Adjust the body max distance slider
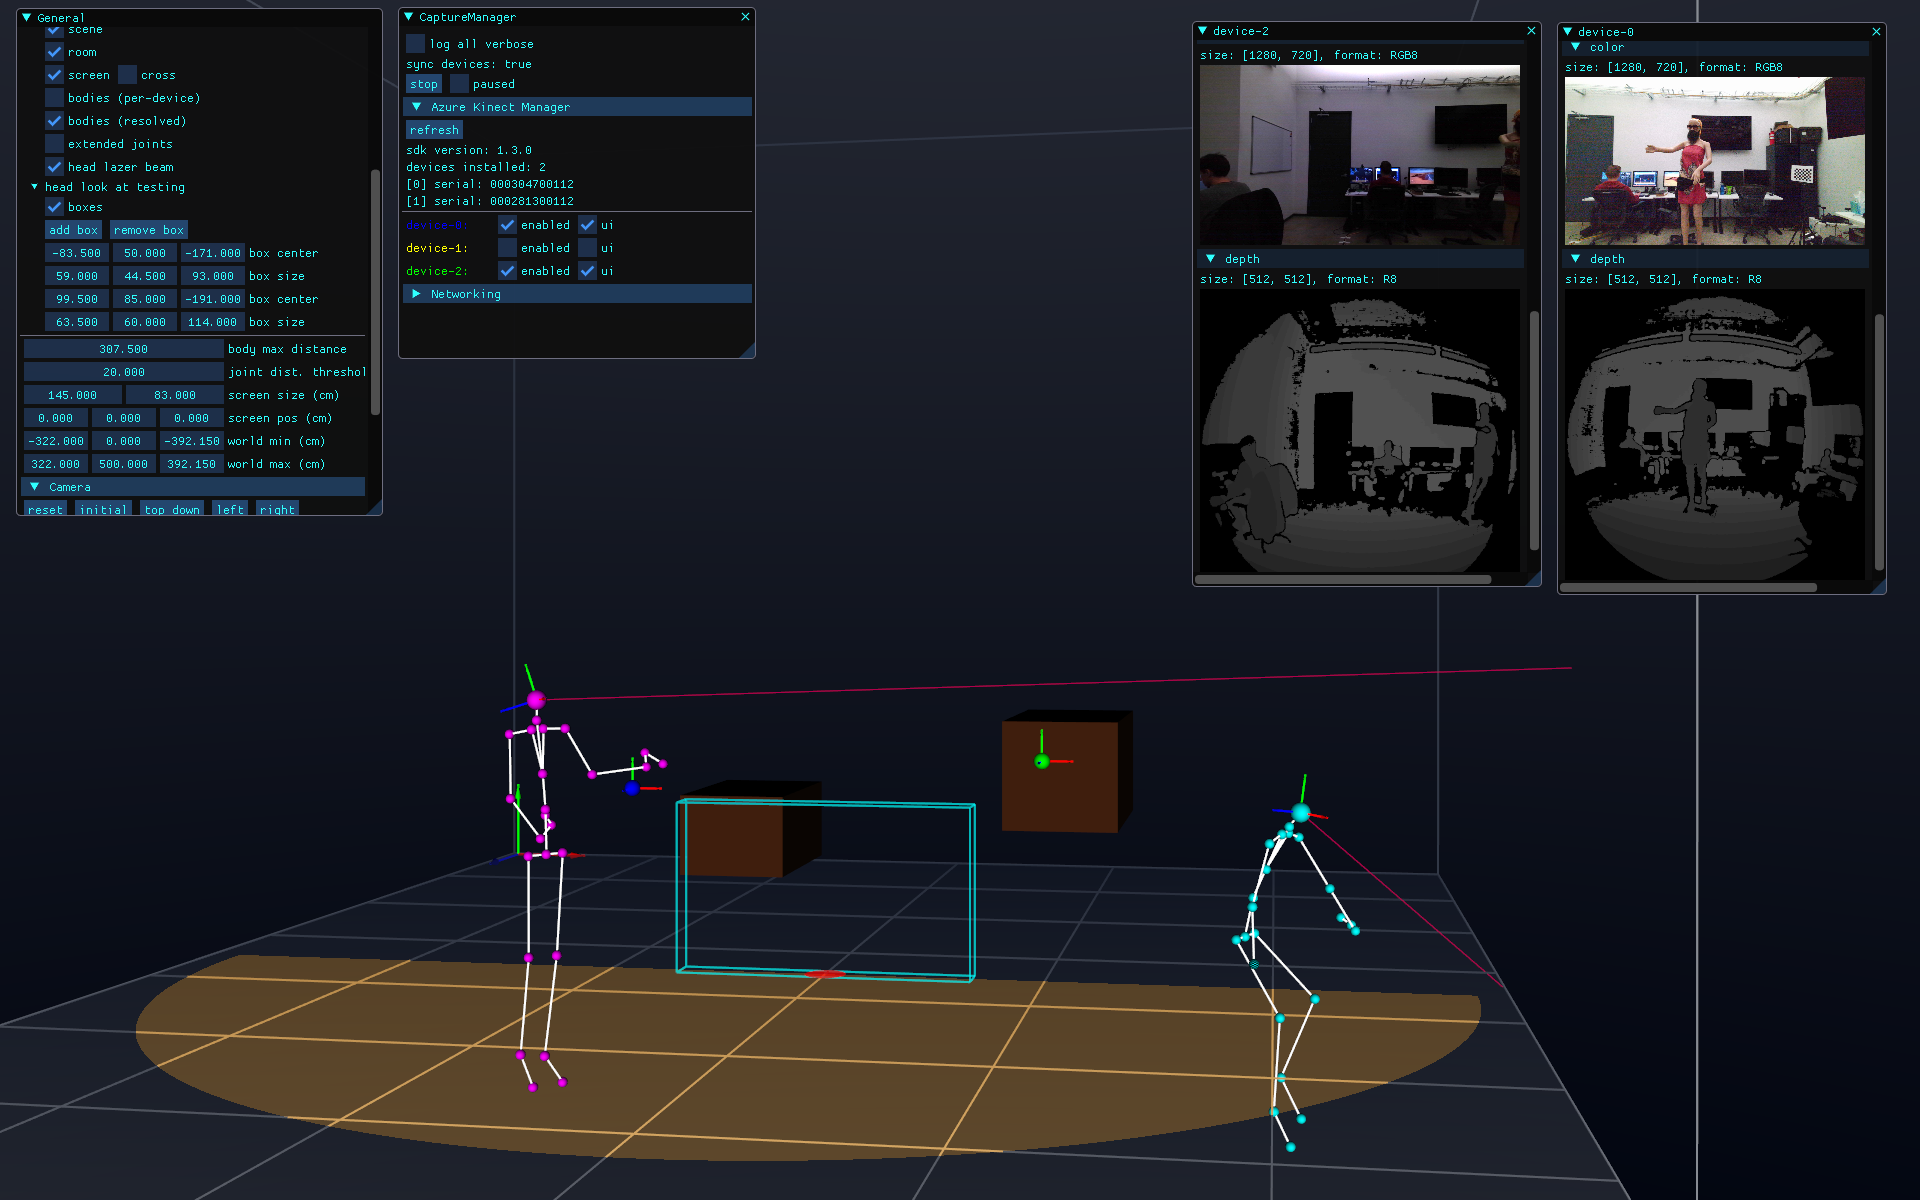The image size is (1920, 1200). 124,349
